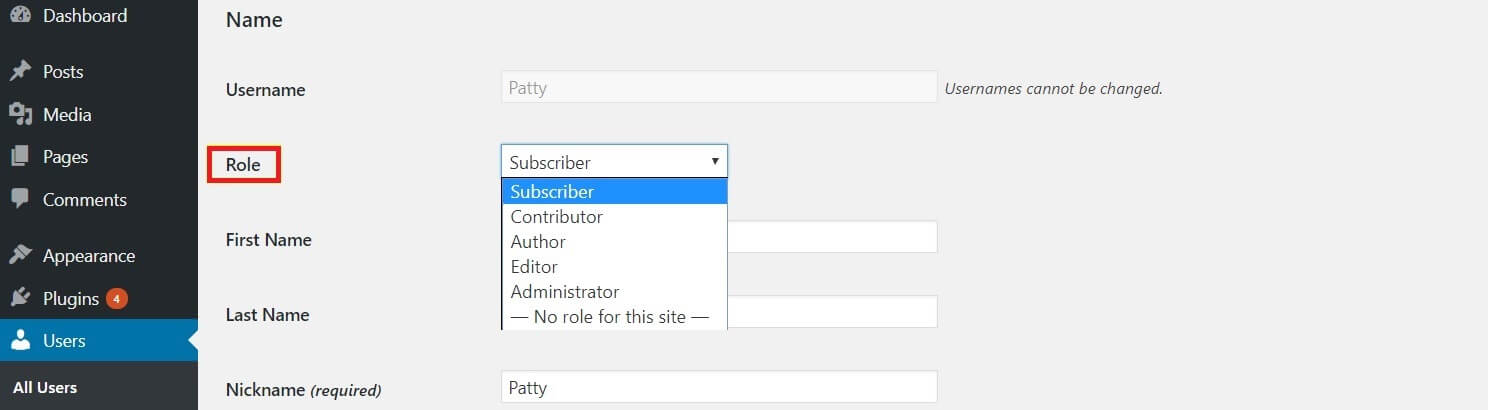Click the Comments speech bubble icon
The width and height of the screenshot is (1488, 410).
[20, 199]
